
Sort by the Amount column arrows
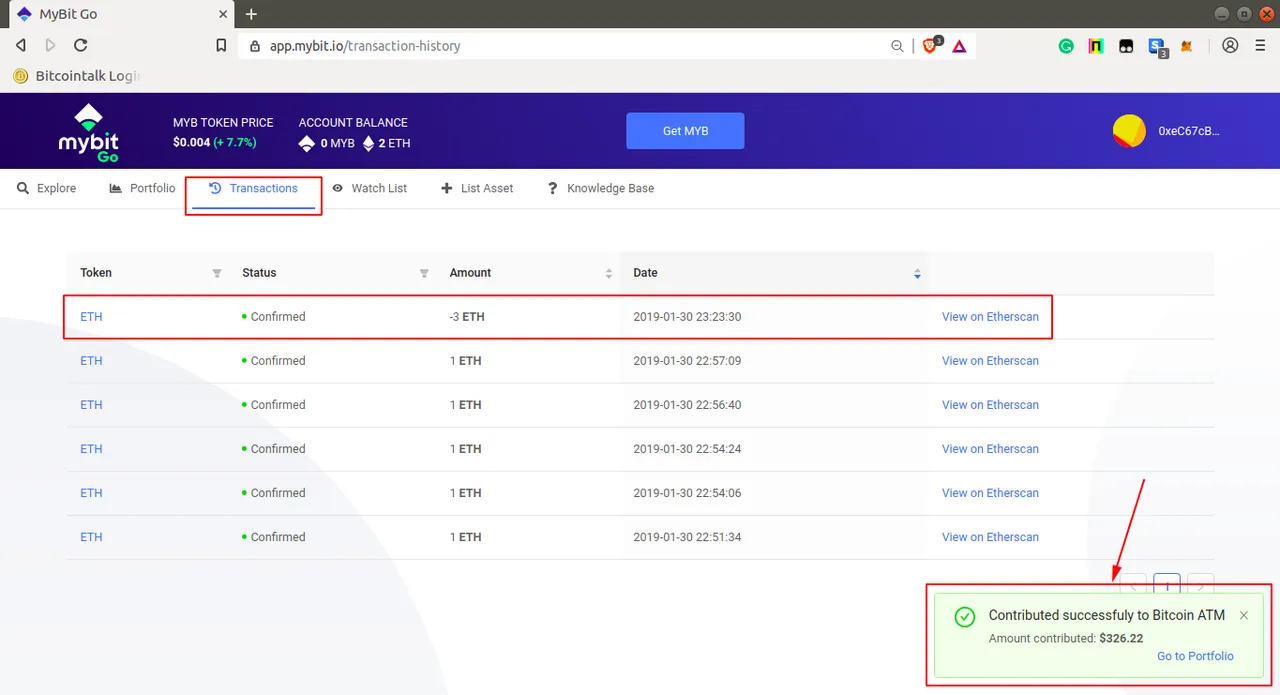[x=609, y=273]
